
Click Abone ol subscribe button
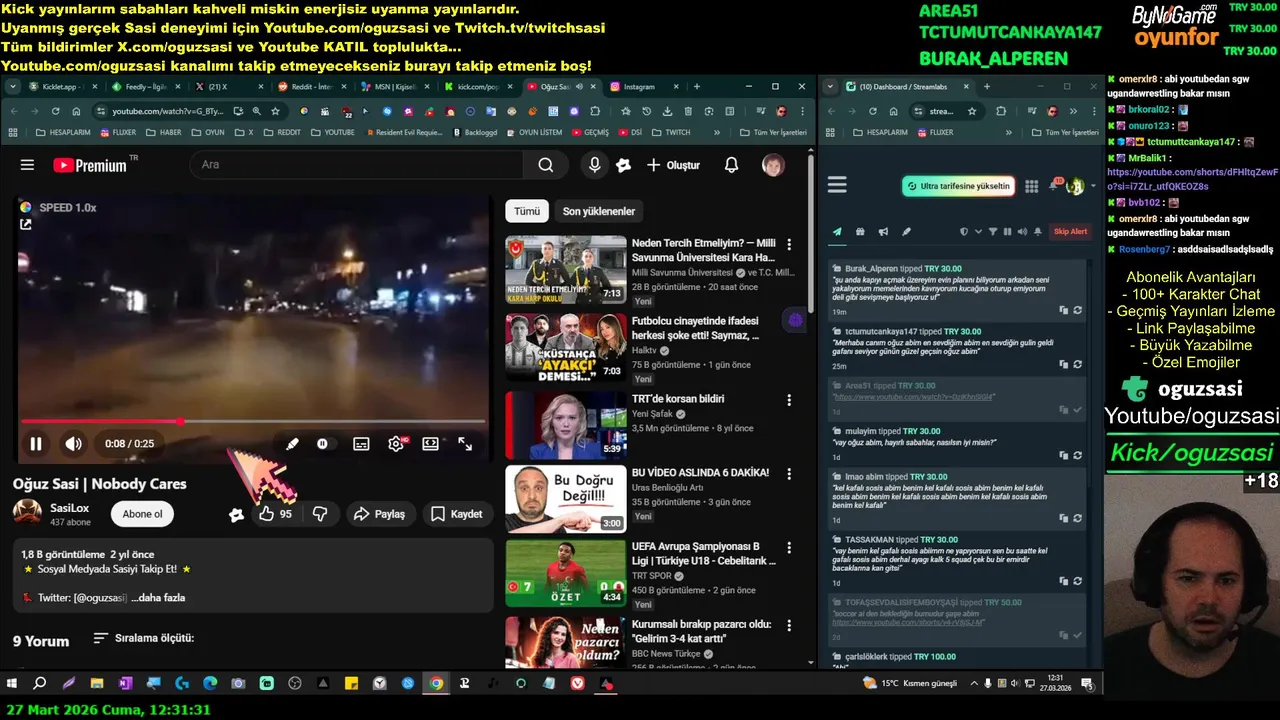(142, 514)
